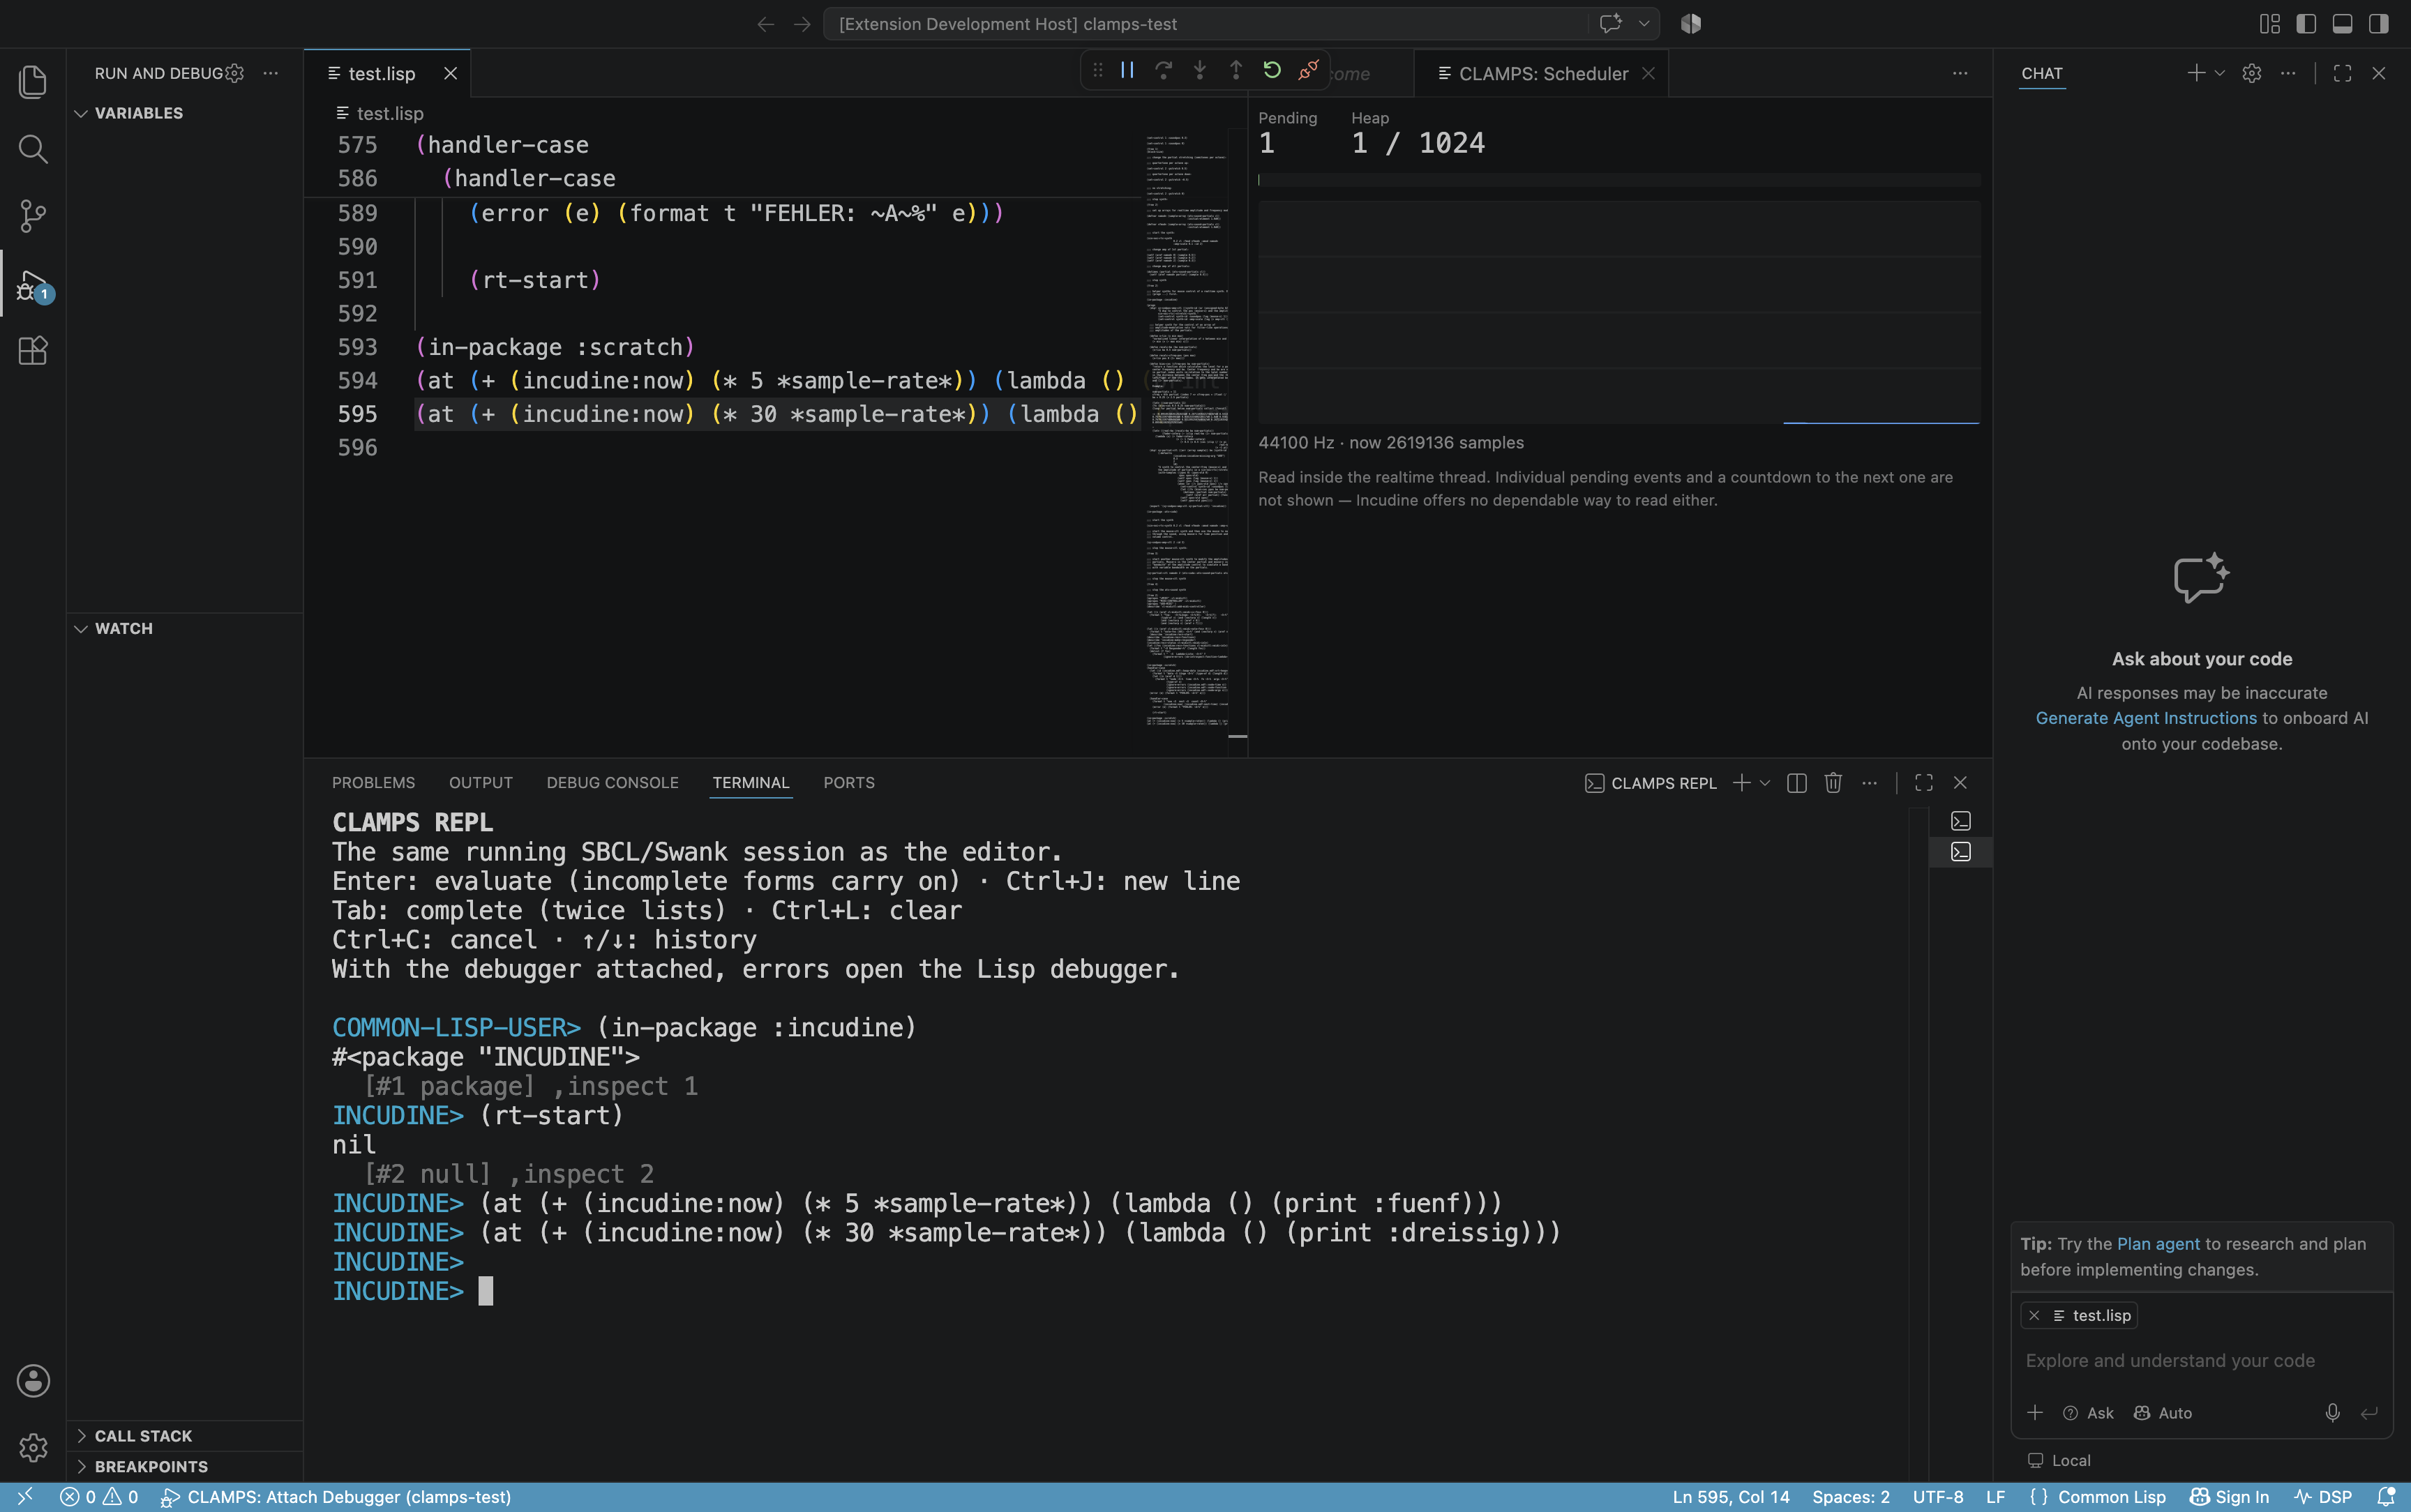Disconnect the debugger
Screen dimensions: 2411x1512
[1308, 70]
